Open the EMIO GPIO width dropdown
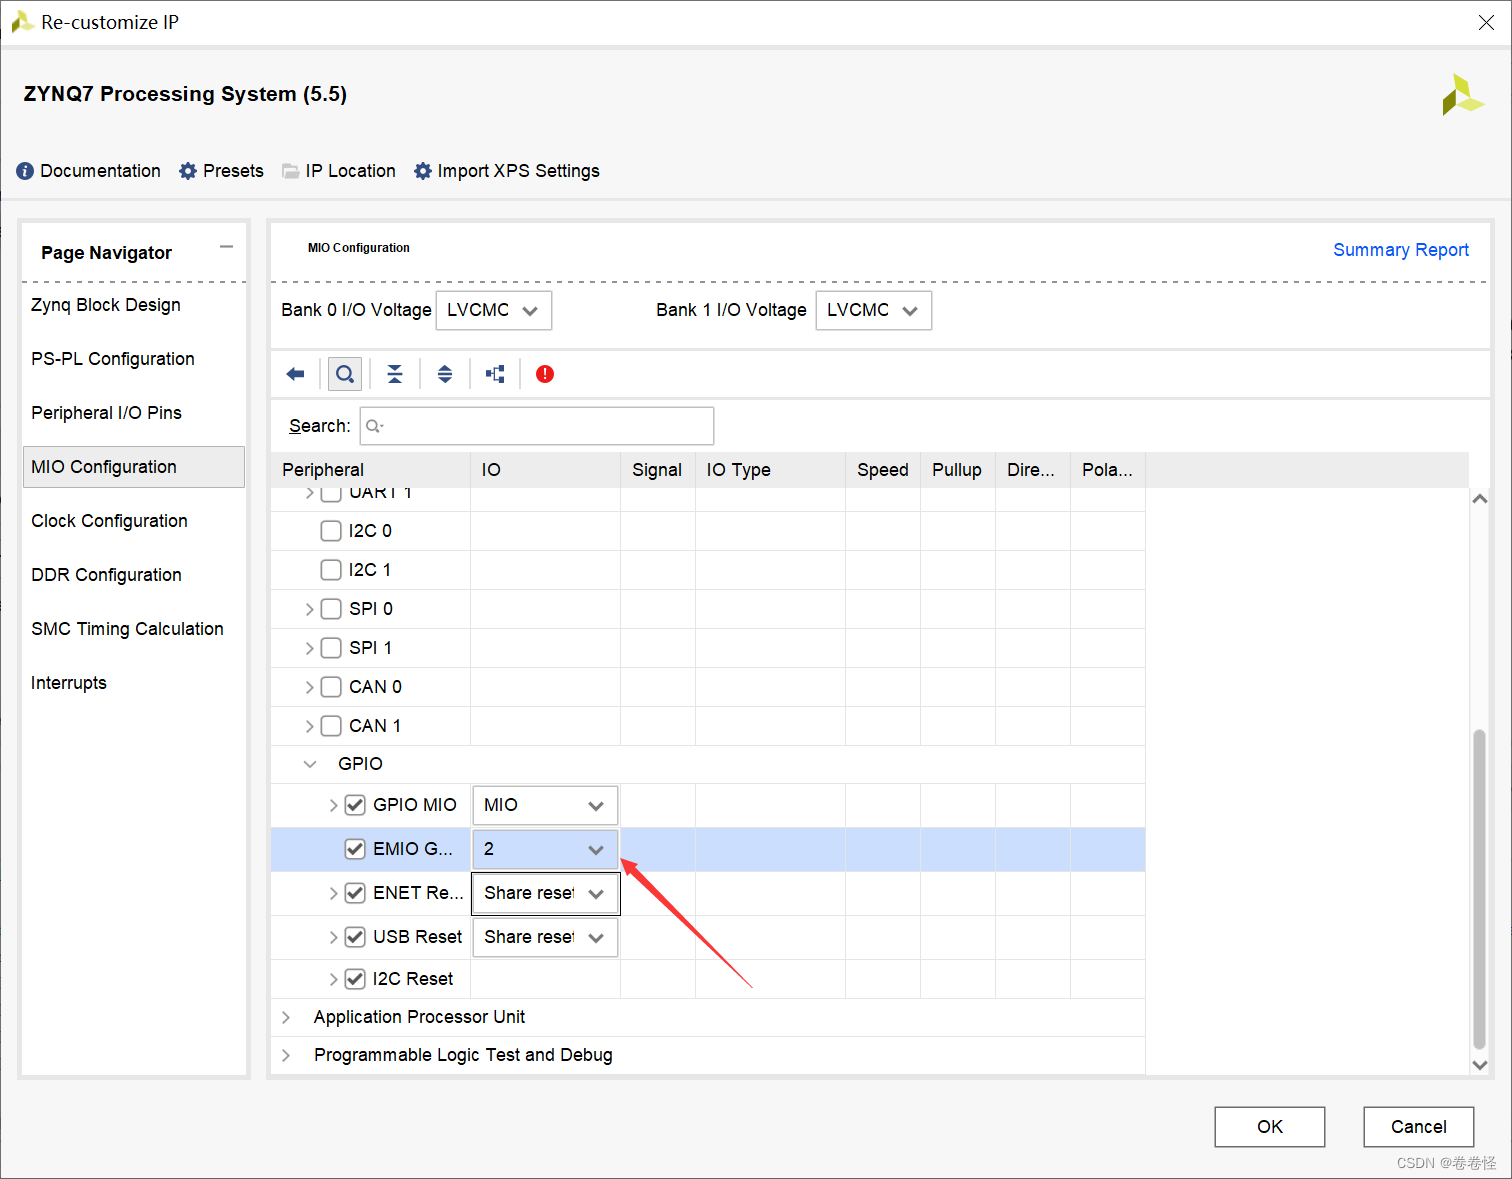This screenshot has height=1179, width=1512. [545, 849]
